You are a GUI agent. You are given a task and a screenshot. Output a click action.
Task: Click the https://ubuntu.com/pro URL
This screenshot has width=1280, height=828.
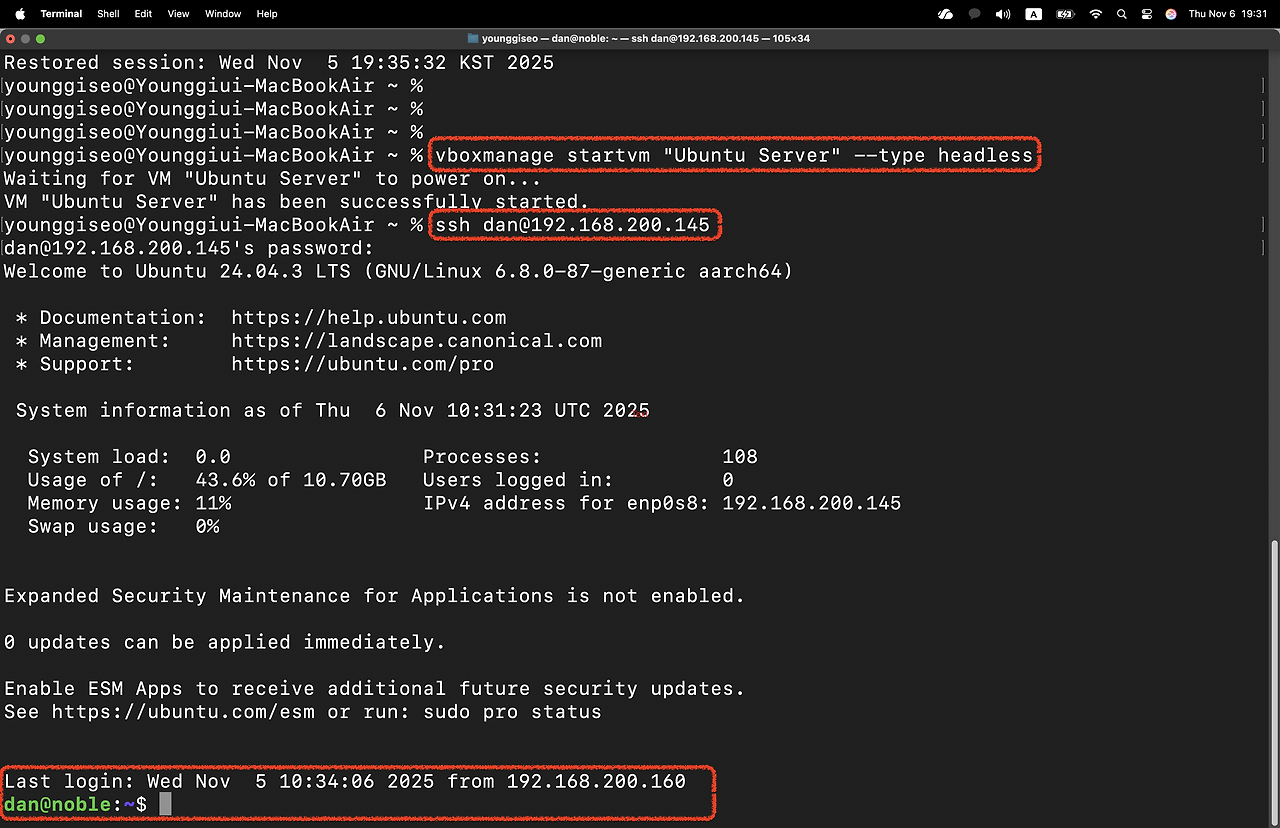[363, 364]
